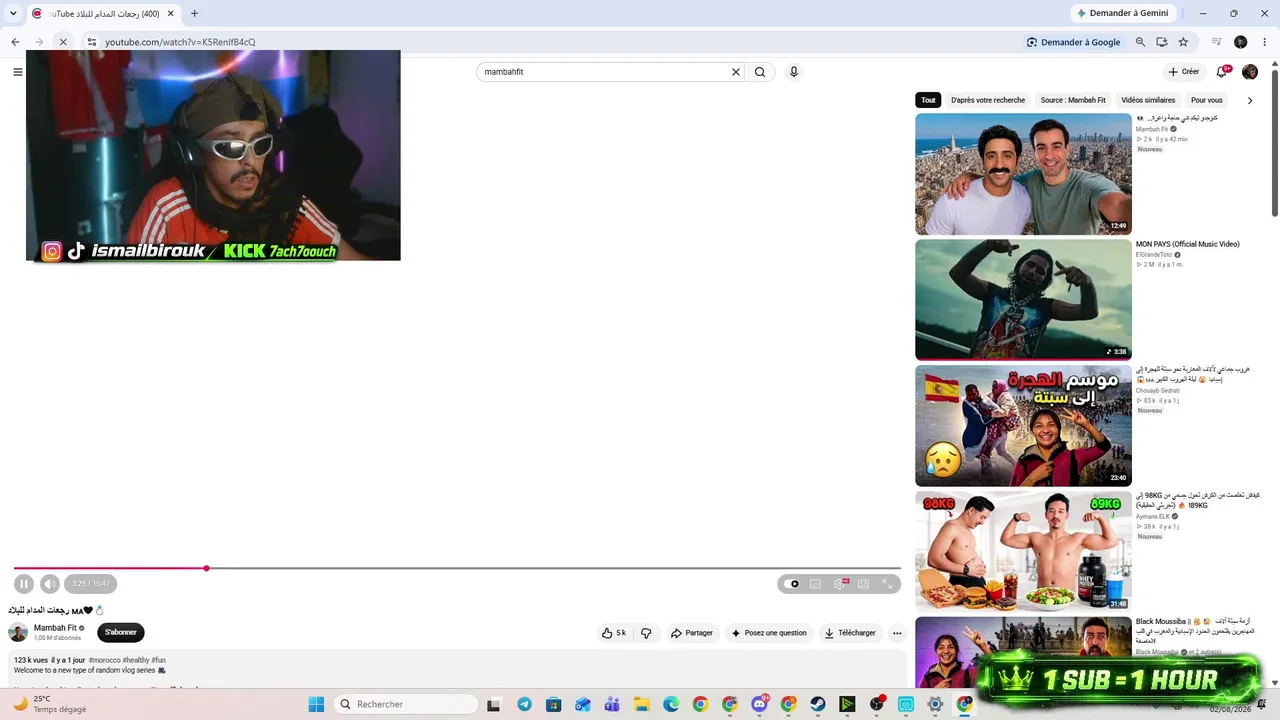1280x720 pixels.
Task: Go back in browser history
Action: (x=15, y=42)
